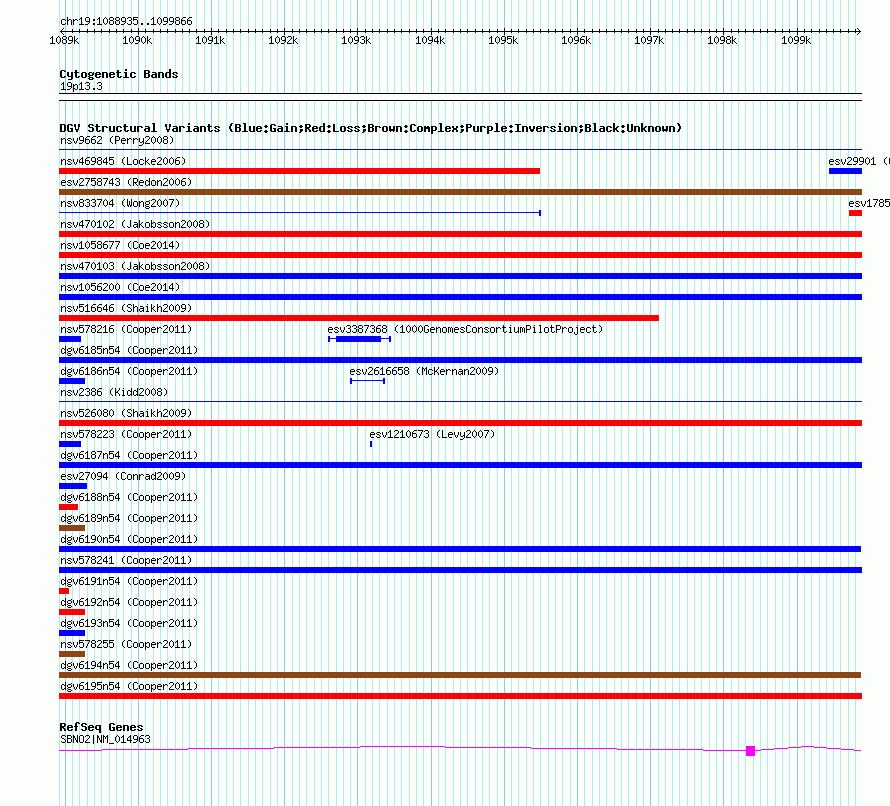The height and width of the screenshot is (806, 890).
Task: Select the nsv470102 (Jakobsson2008) label
Action: tap(135, 224)
